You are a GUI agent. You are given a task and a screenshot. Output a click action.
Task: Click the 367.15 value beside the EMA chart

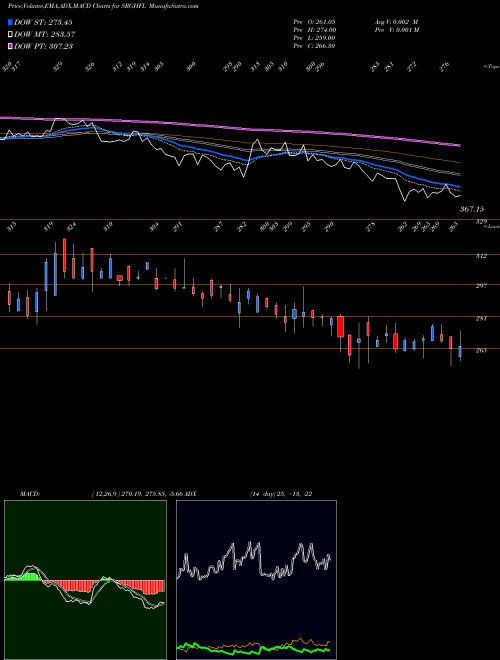[472, 209]
